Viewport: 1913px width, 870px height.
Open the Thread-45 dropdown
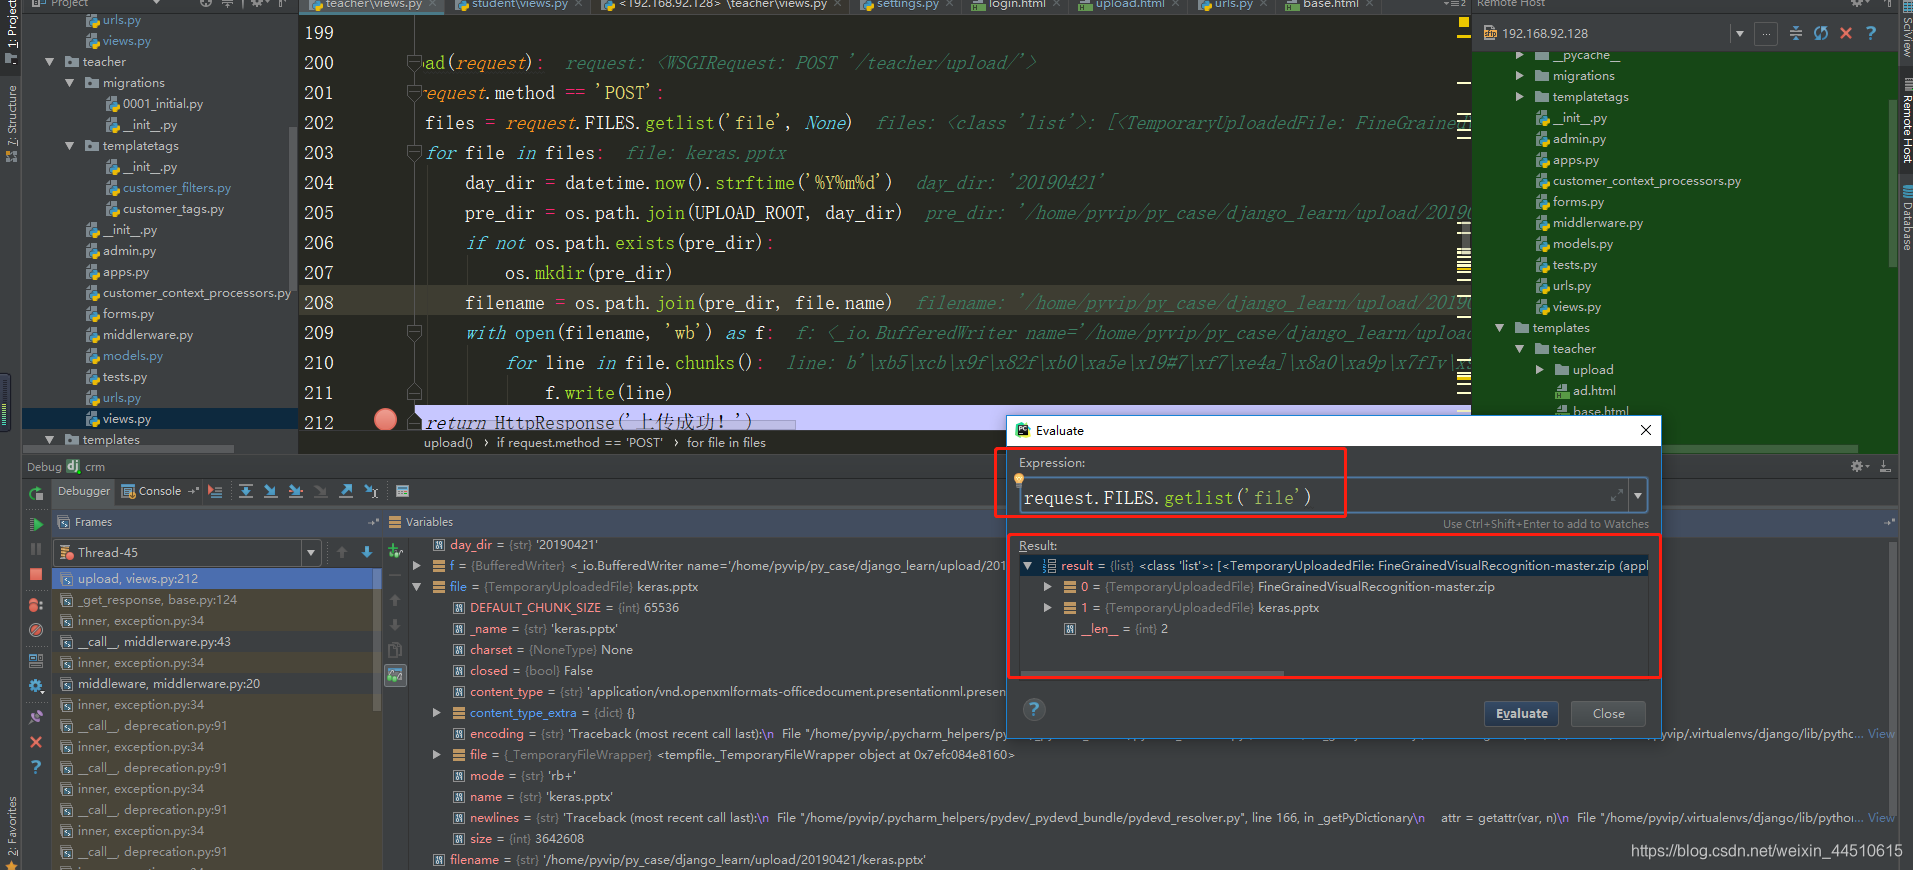click(x=311, y=552)
